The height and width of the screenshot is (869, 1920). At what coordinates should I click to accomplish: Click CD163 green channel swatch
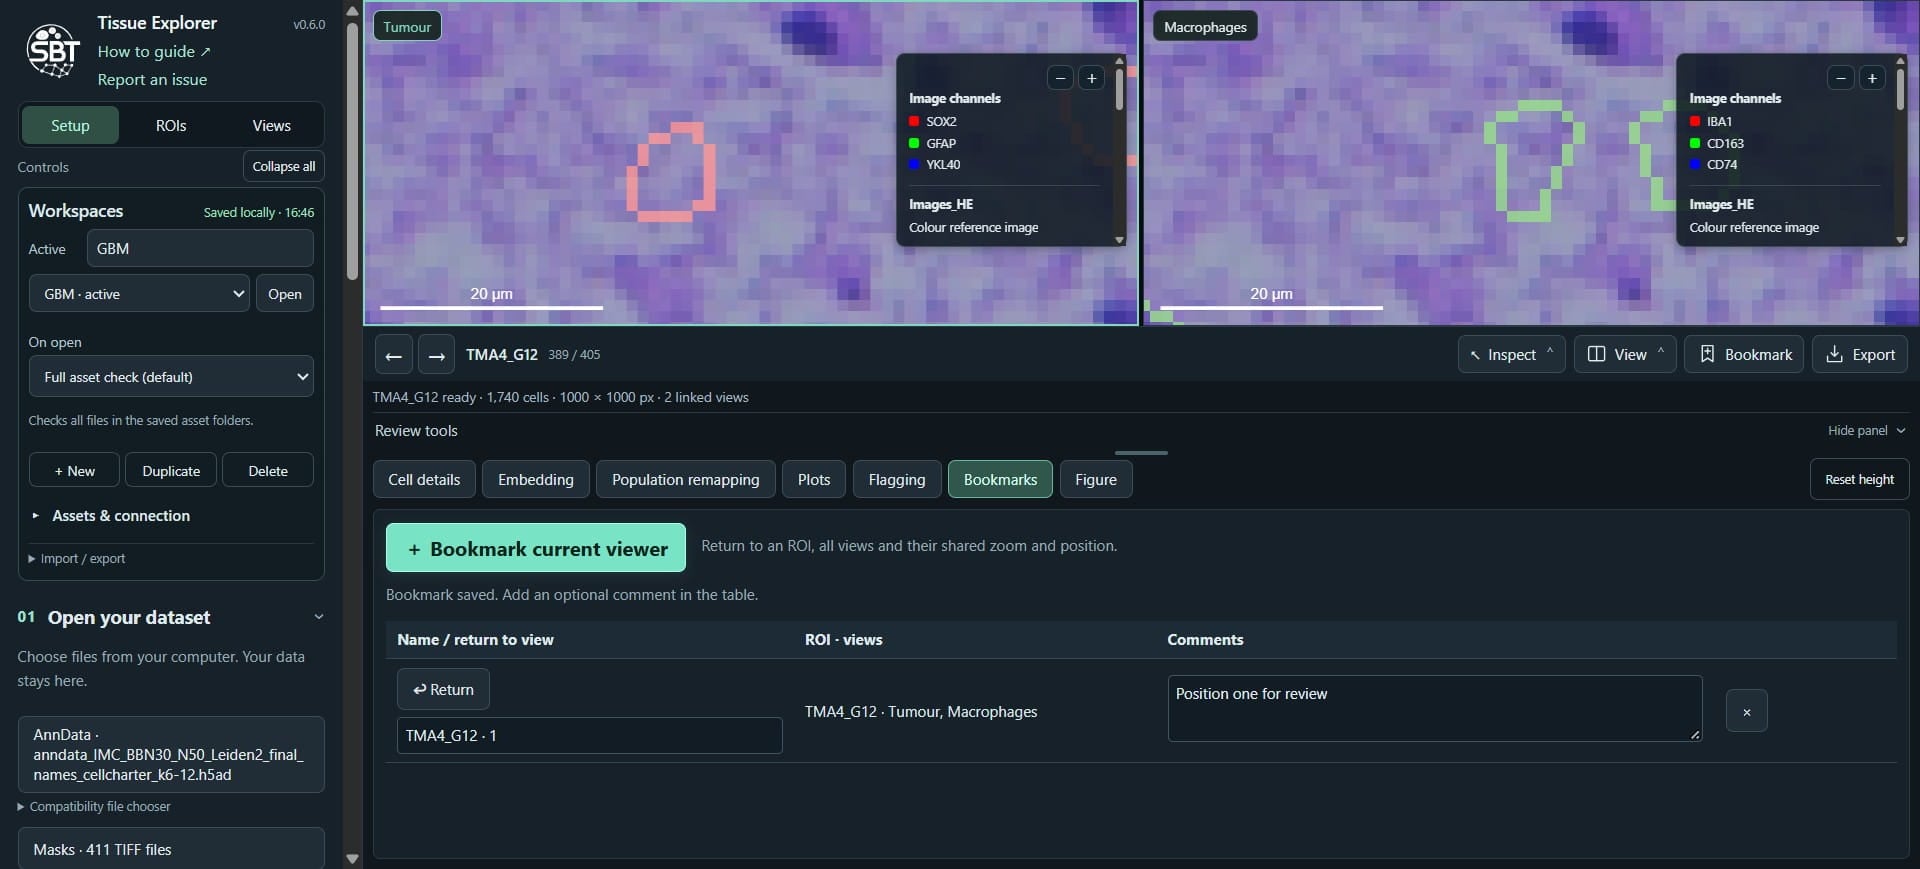click(1695, 143)
